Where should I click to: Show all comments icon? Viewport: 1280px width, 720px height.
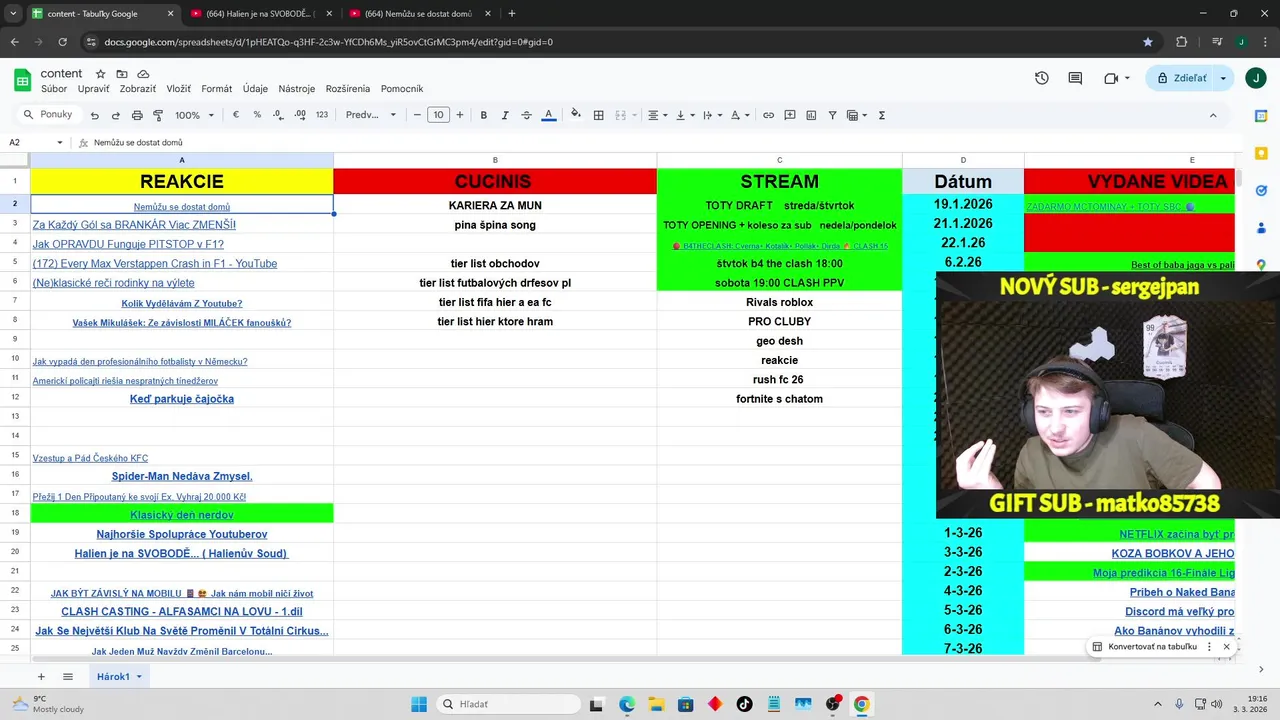[1075, 78]
